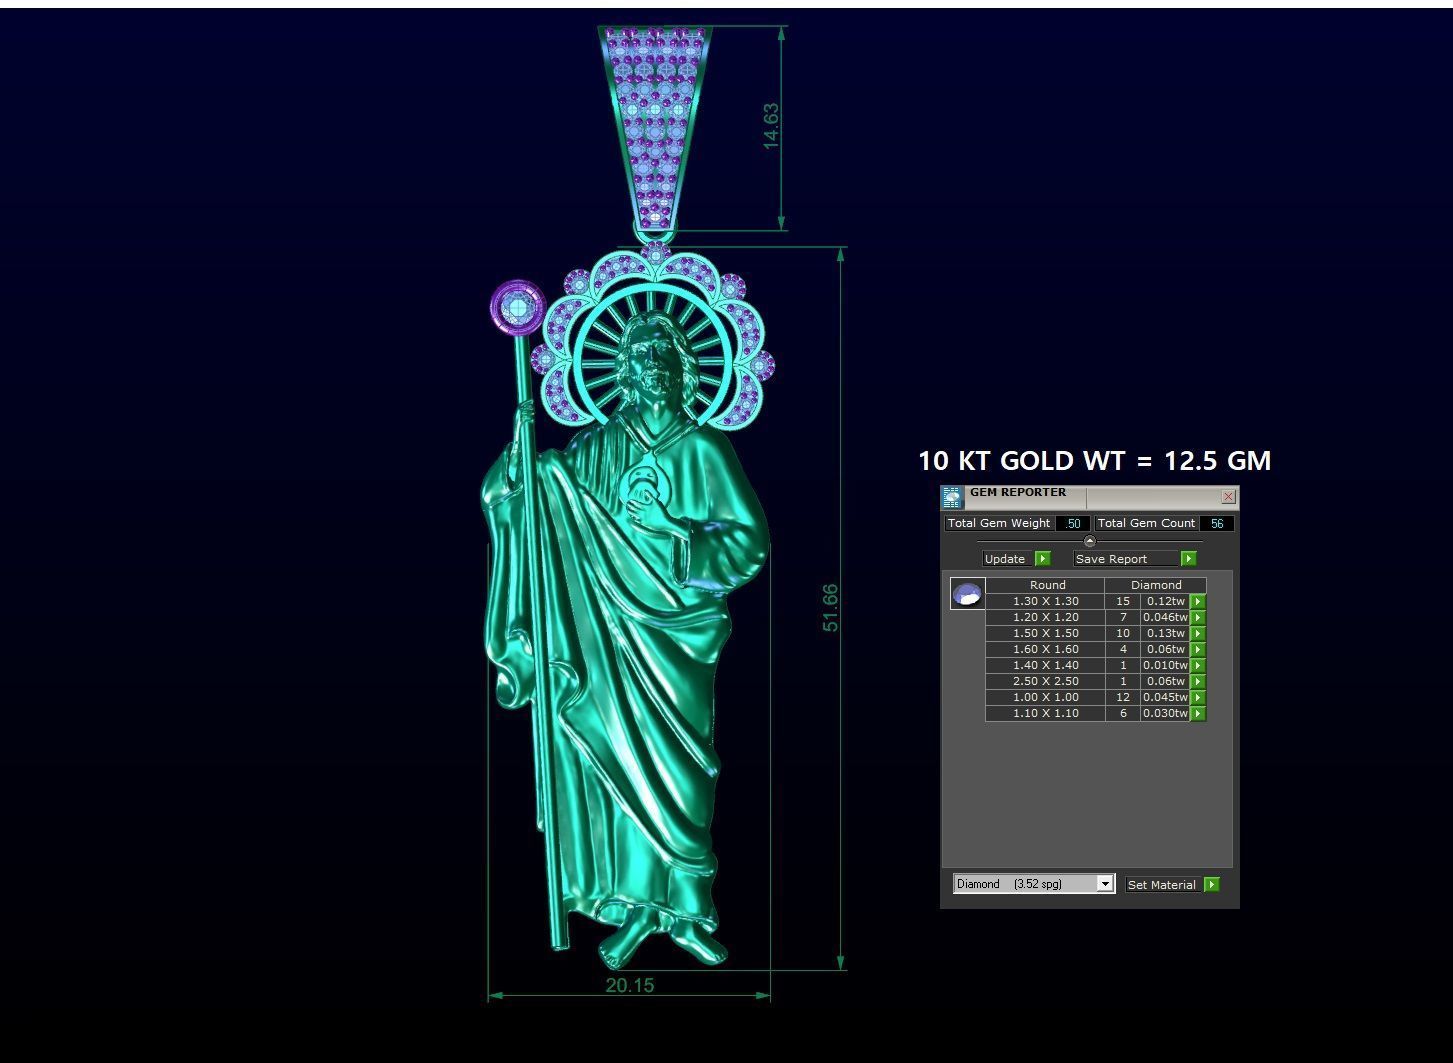Click the 14.63 bail dimension label
The image size is (1453, 1063).
click(771, 126)
